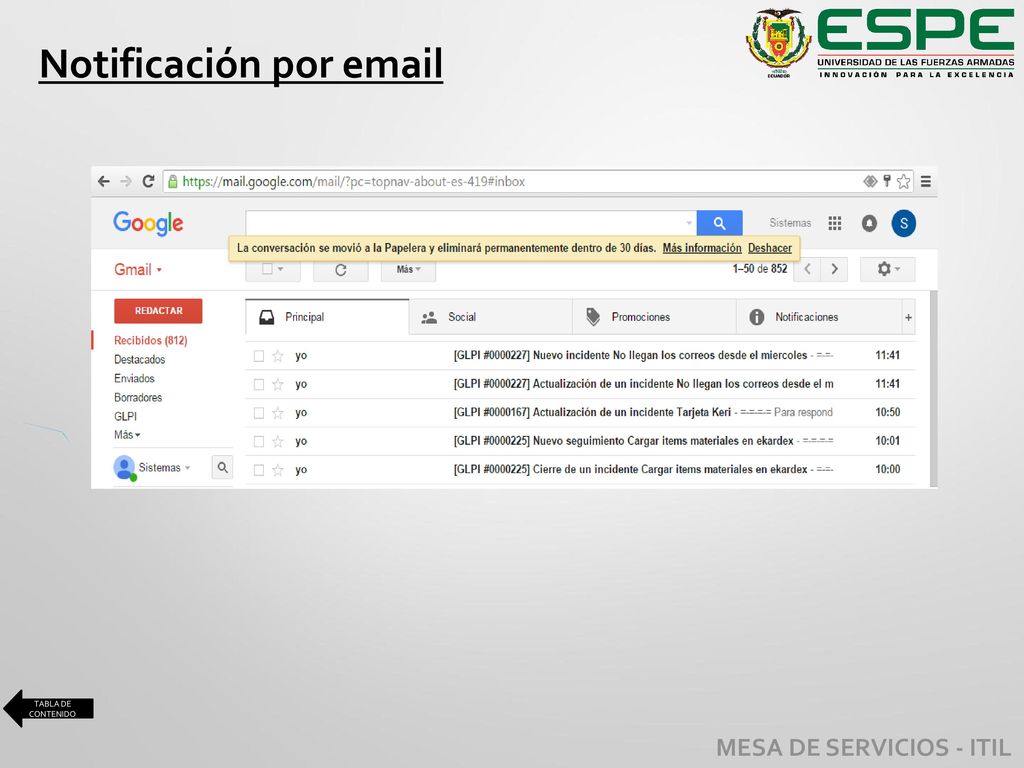Click the REDACTAR compose button

pos(158,311)
